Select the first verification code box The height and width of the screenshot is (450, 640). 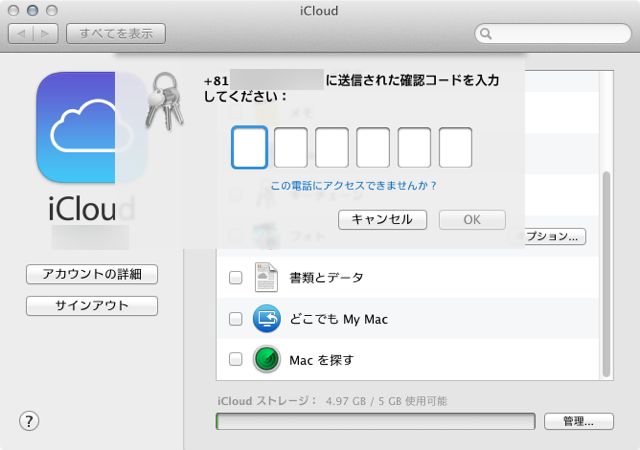tap(249, 147)
